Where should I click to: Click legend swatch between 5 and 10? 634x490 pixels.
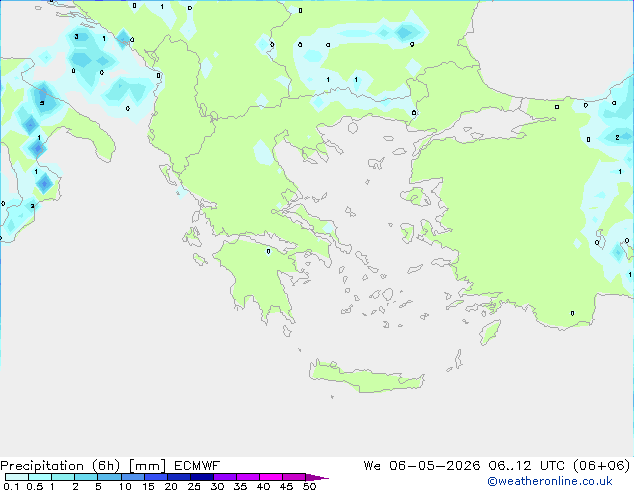click(x=109, y=477)
